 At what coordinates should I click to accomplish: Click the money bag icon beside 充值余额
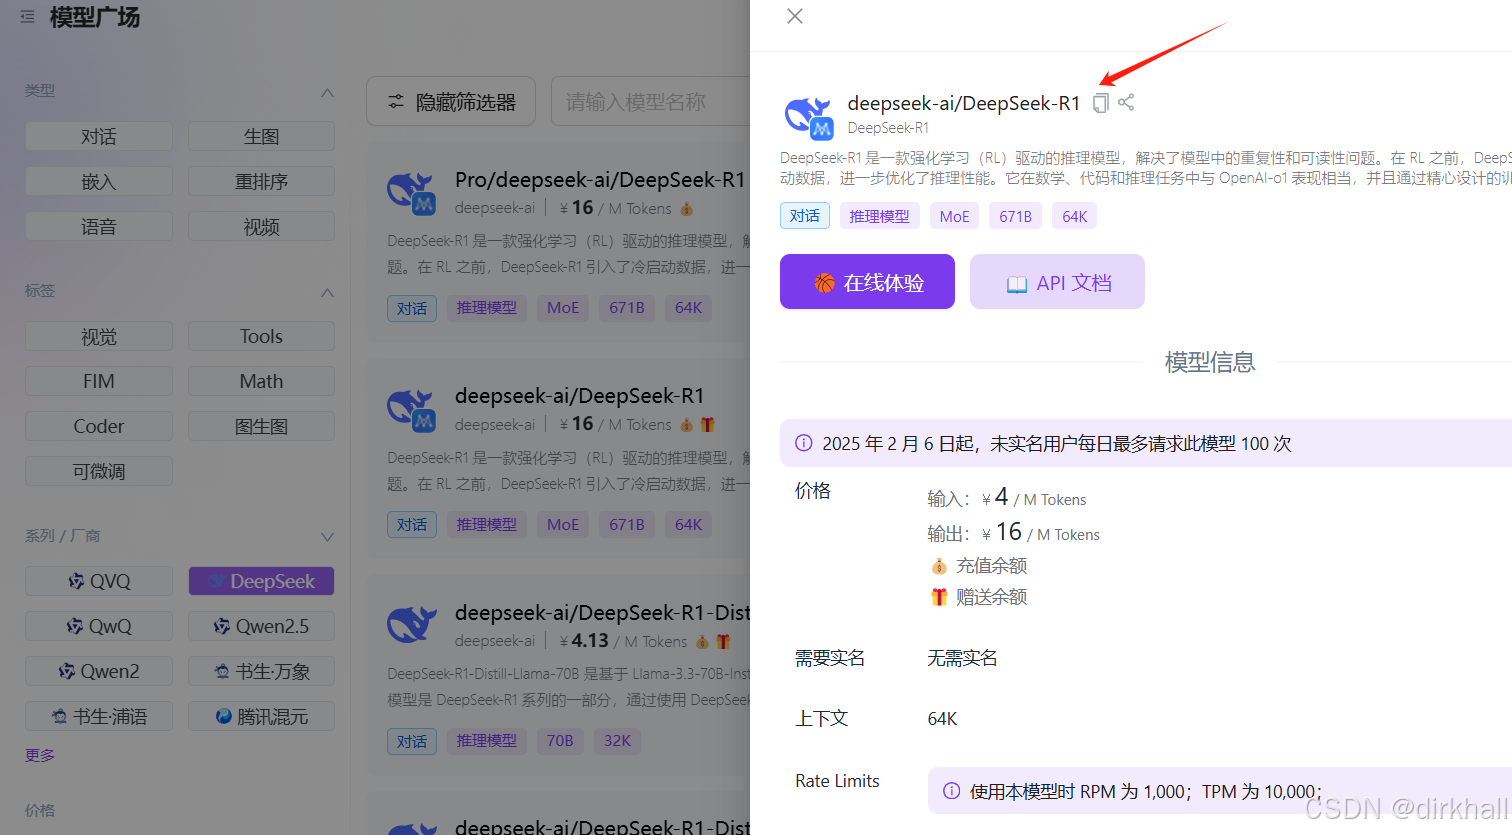938,566
